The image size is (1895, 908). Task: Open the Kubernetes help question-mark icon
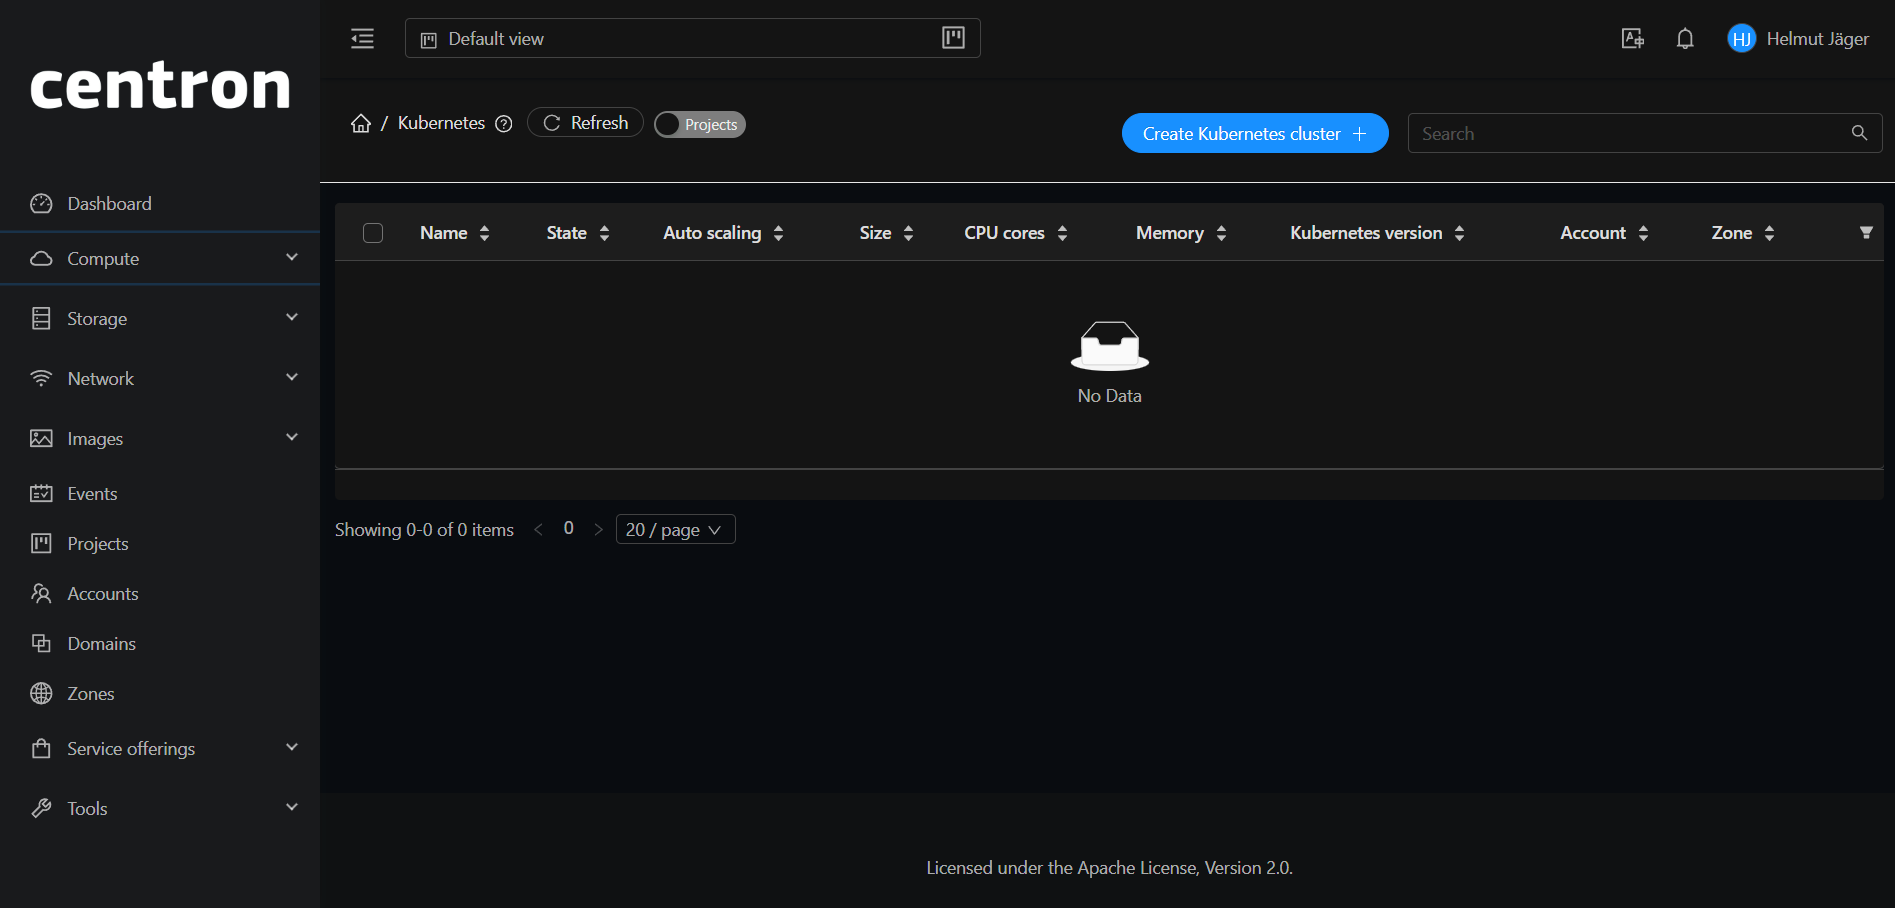click(x=504, y=123)
